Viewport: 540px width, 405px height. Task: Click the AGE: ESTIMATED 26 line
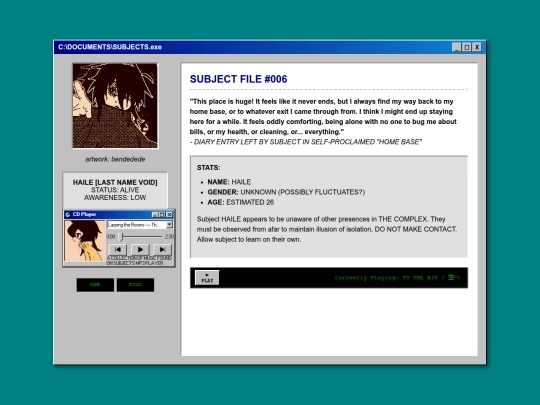point(240,202)
